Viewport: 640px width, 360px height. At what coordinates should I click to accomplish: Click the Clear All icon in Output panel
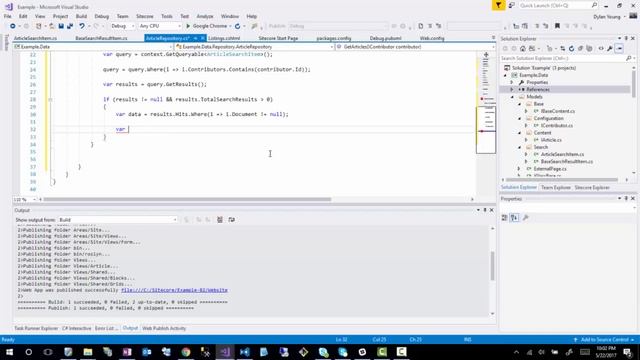pyautogui.click(x=220, y=220)
